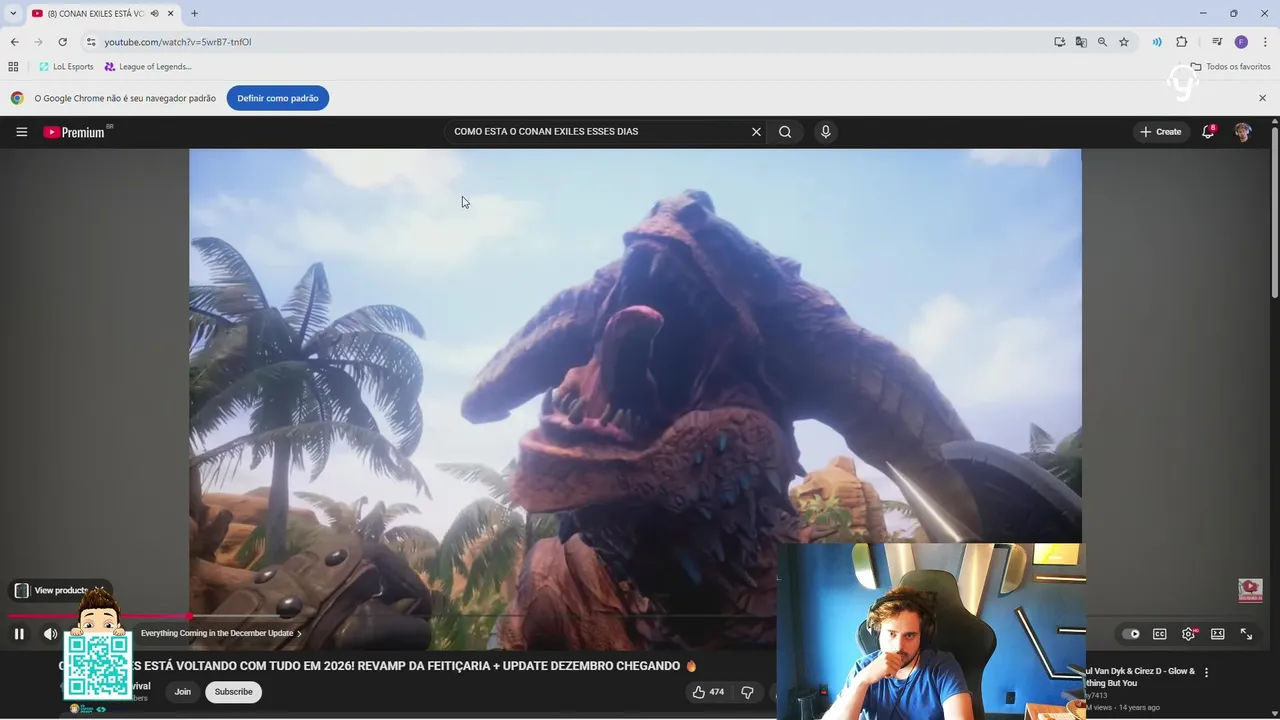Screen dimensions: 1280x720
Task: Open the YouTube hamburger guide menu
Action: [21, 132]
